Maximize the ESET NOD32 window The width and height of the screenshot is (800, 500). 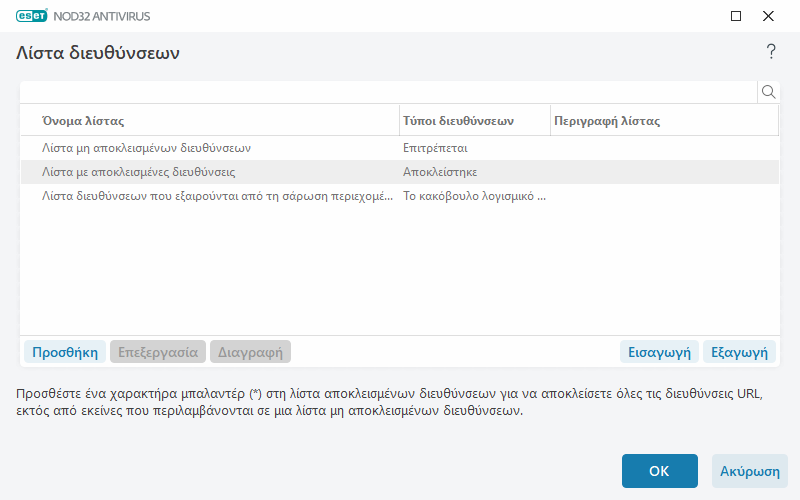[736, 16]
